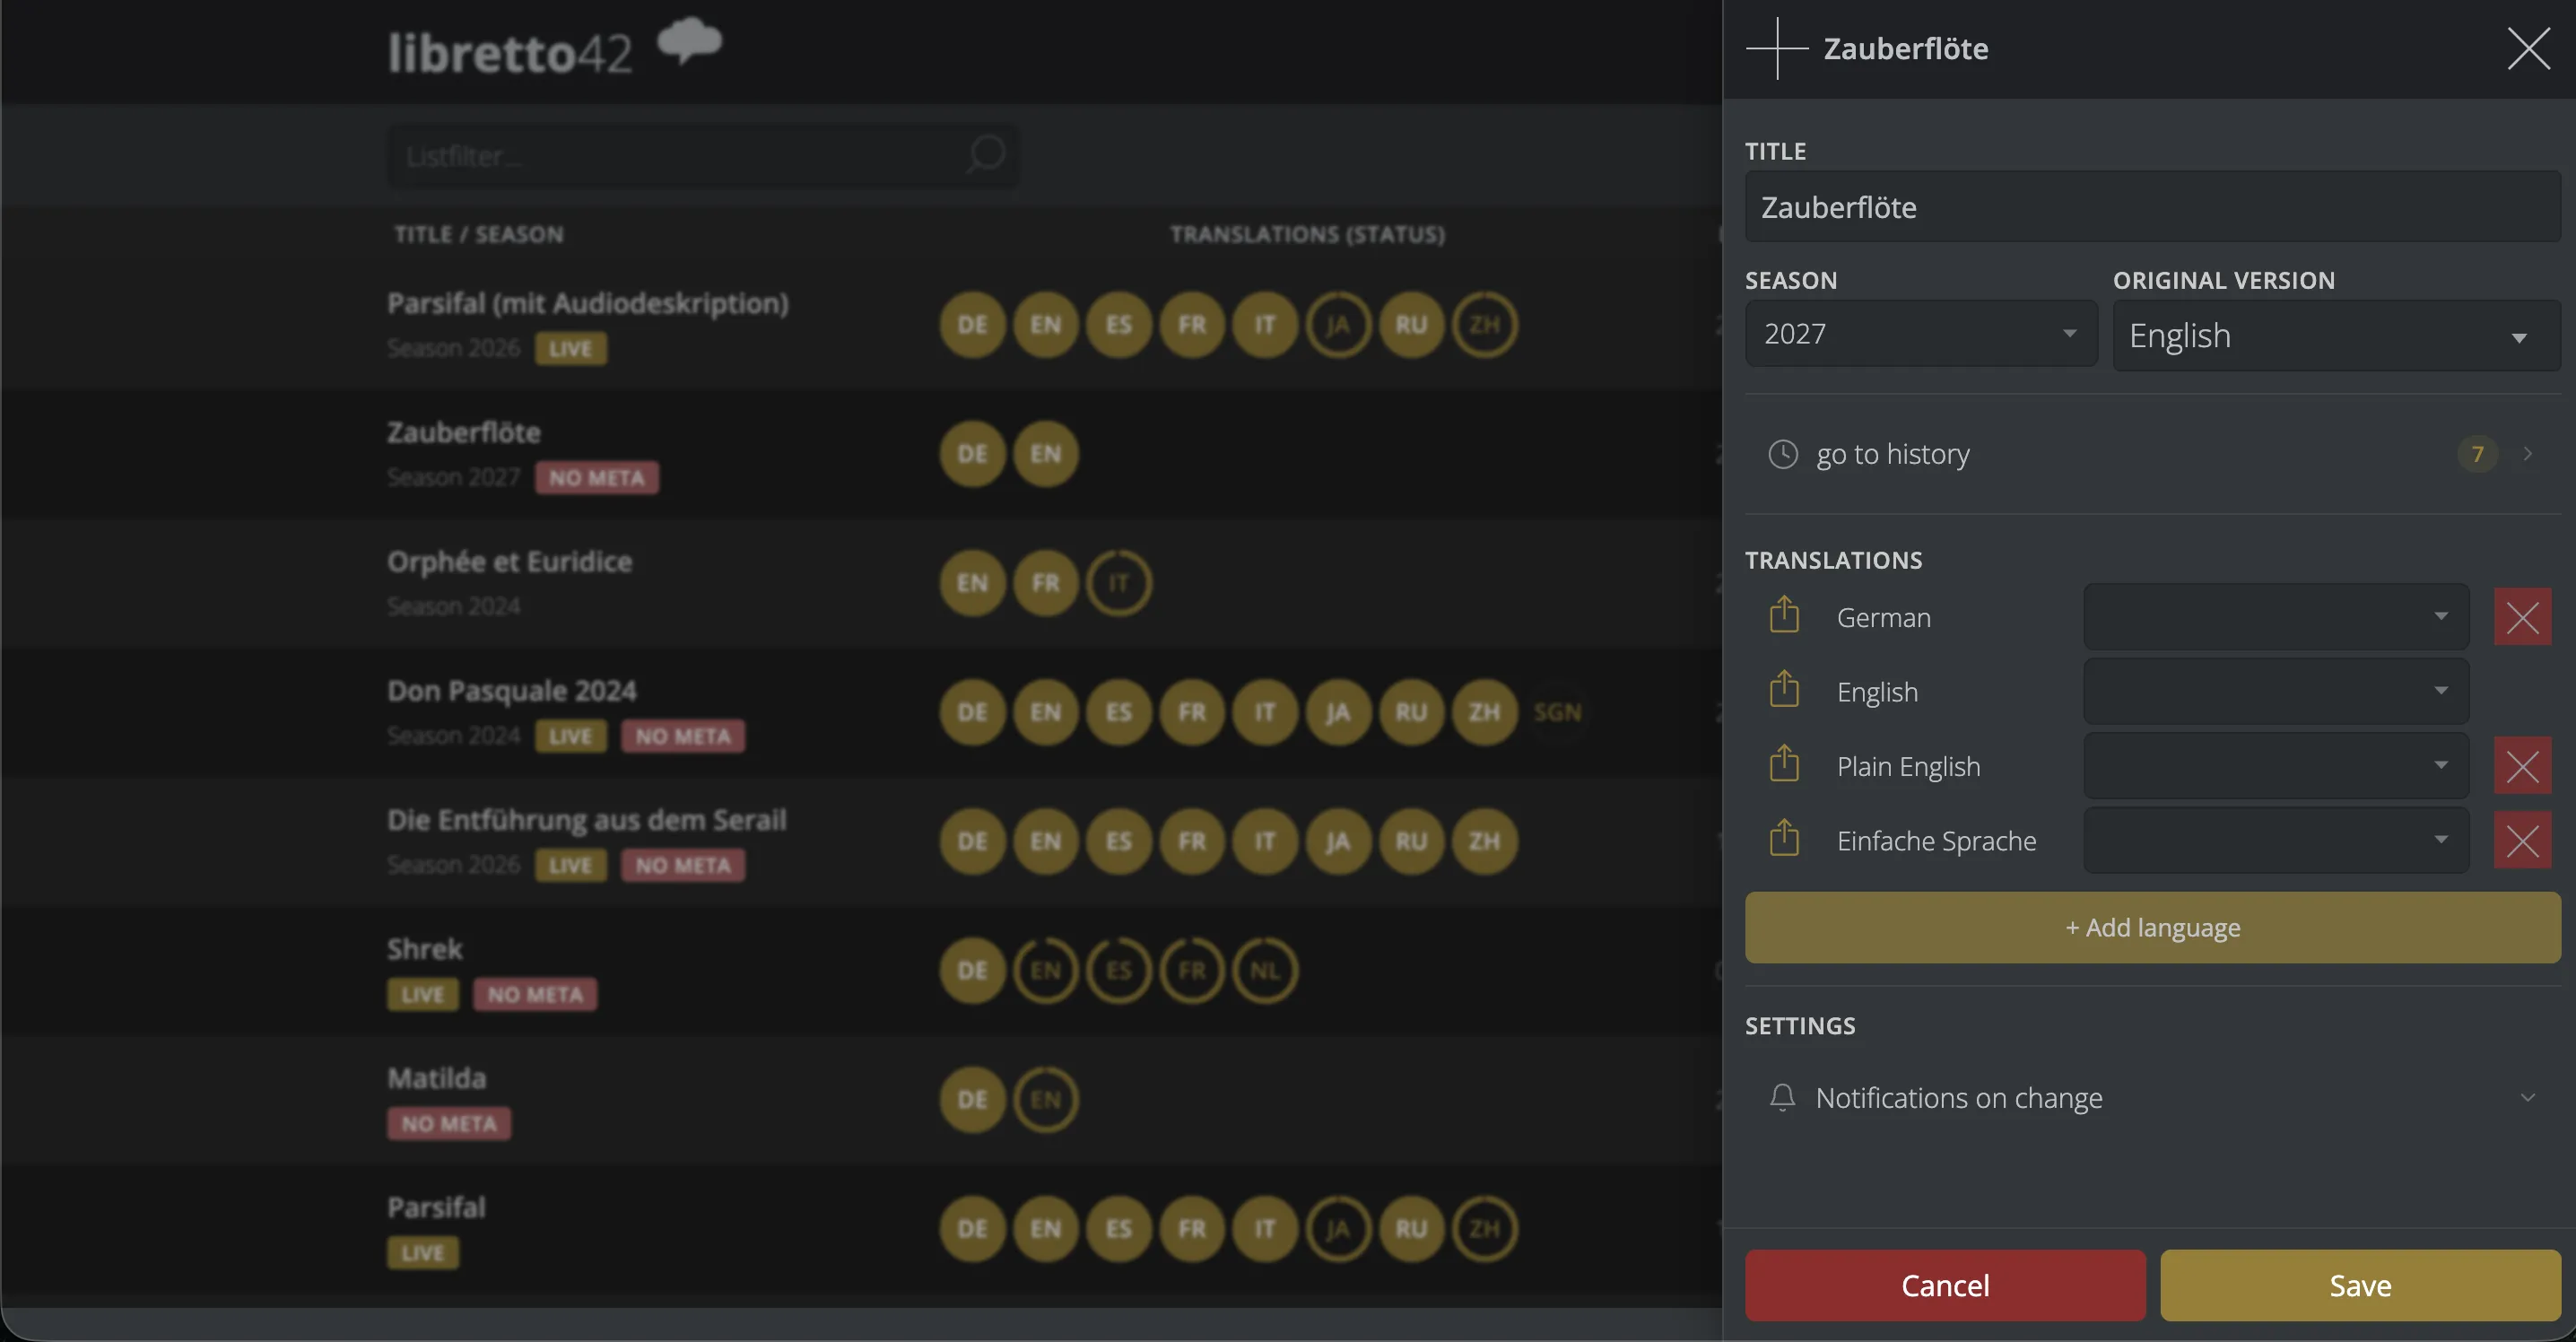Image resolution: width=2576 pixels, height=1342 pixels.
Task: Click the ZH badge in Die Entführung row
Action: pyautogui.click(x=1484, y=841)
